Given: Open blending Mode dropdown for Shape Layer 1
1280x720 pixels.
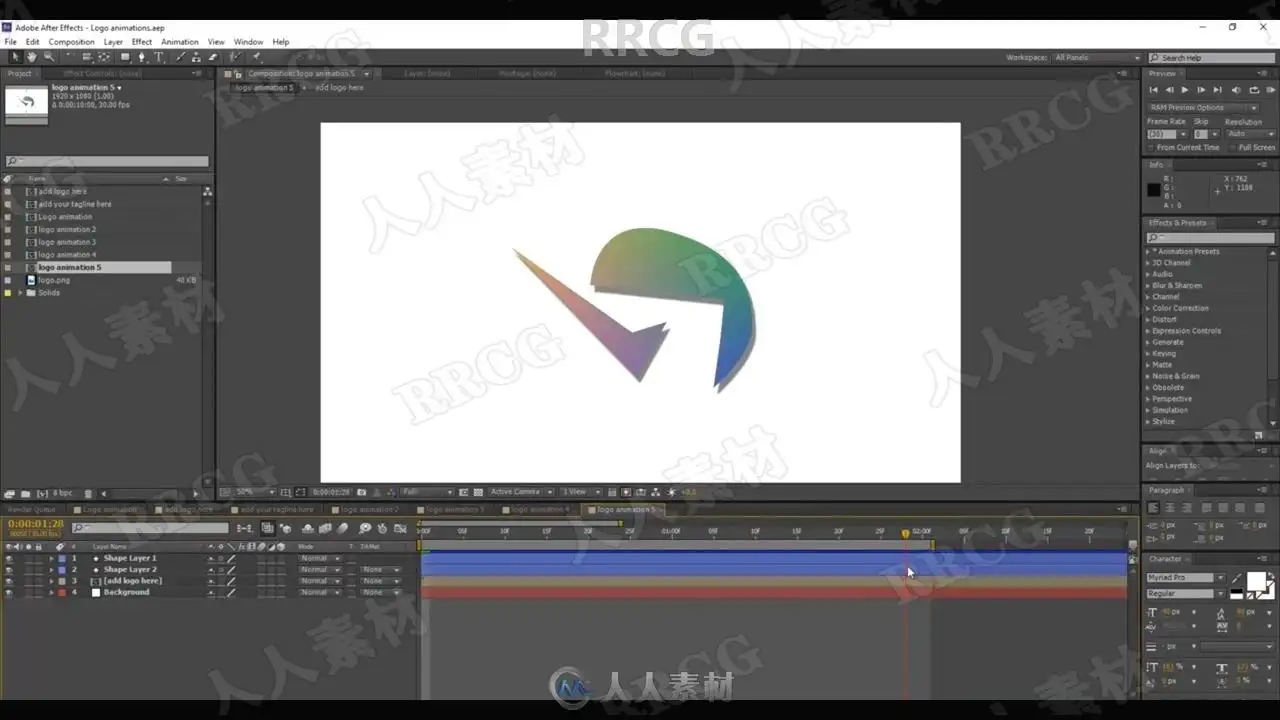Looking at the screenshot, I should [320, 558].
